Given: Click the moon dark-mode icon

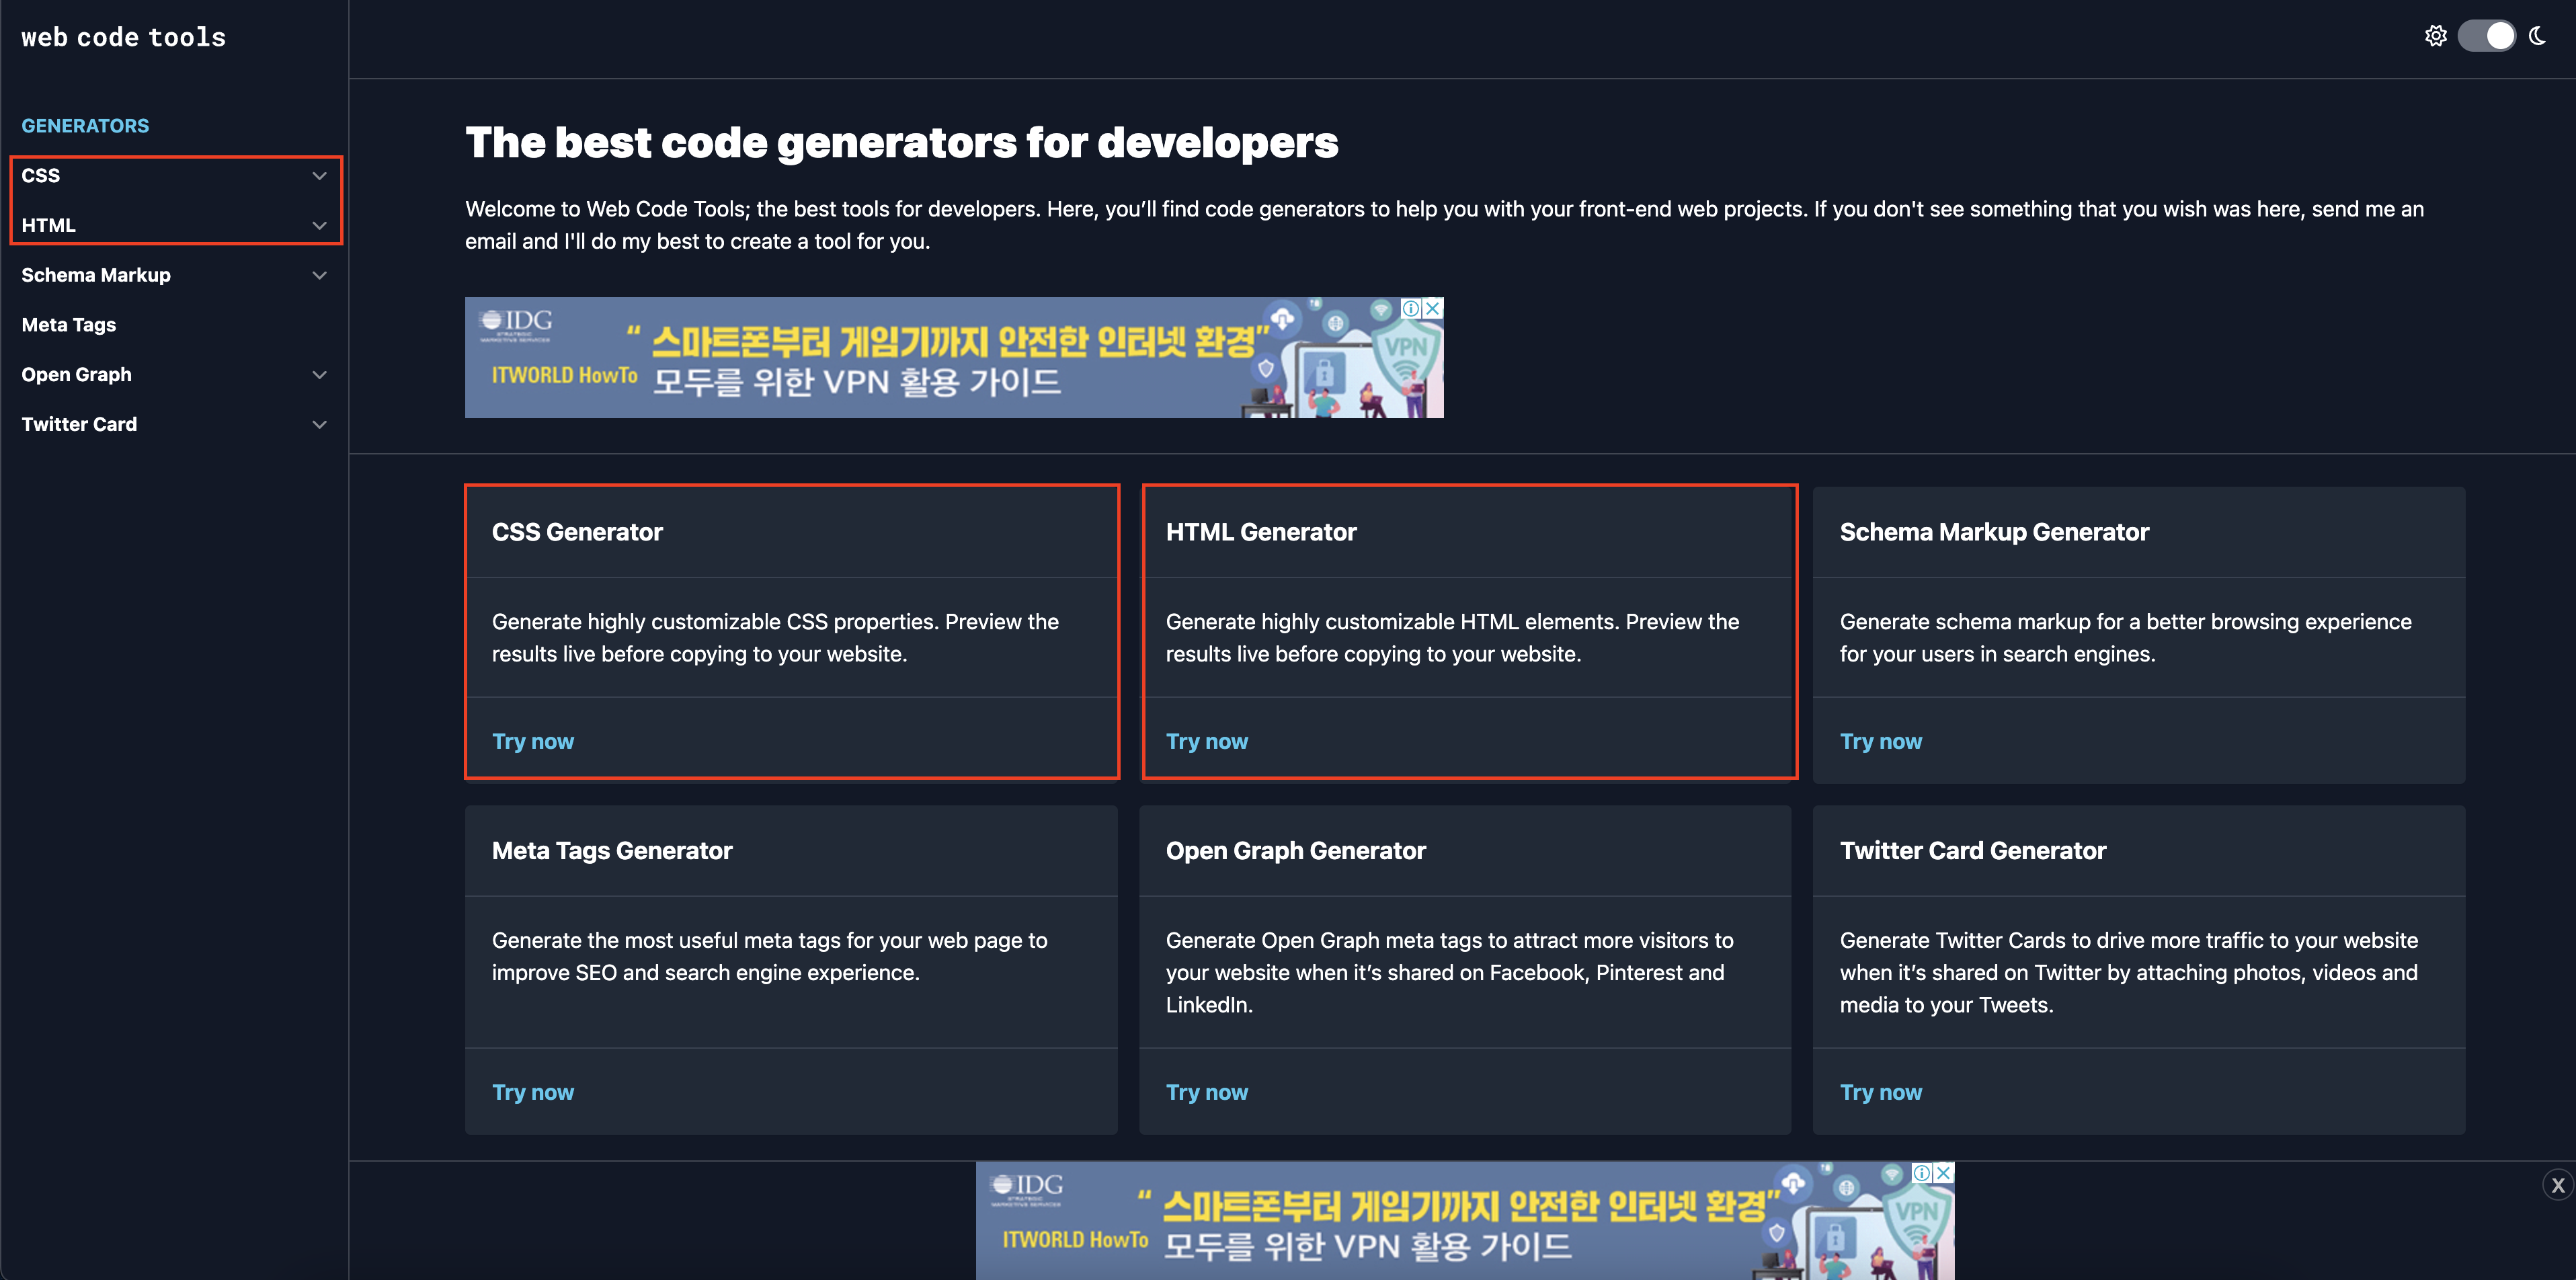Looking at the screenshot, I should tap(2538, 36).
